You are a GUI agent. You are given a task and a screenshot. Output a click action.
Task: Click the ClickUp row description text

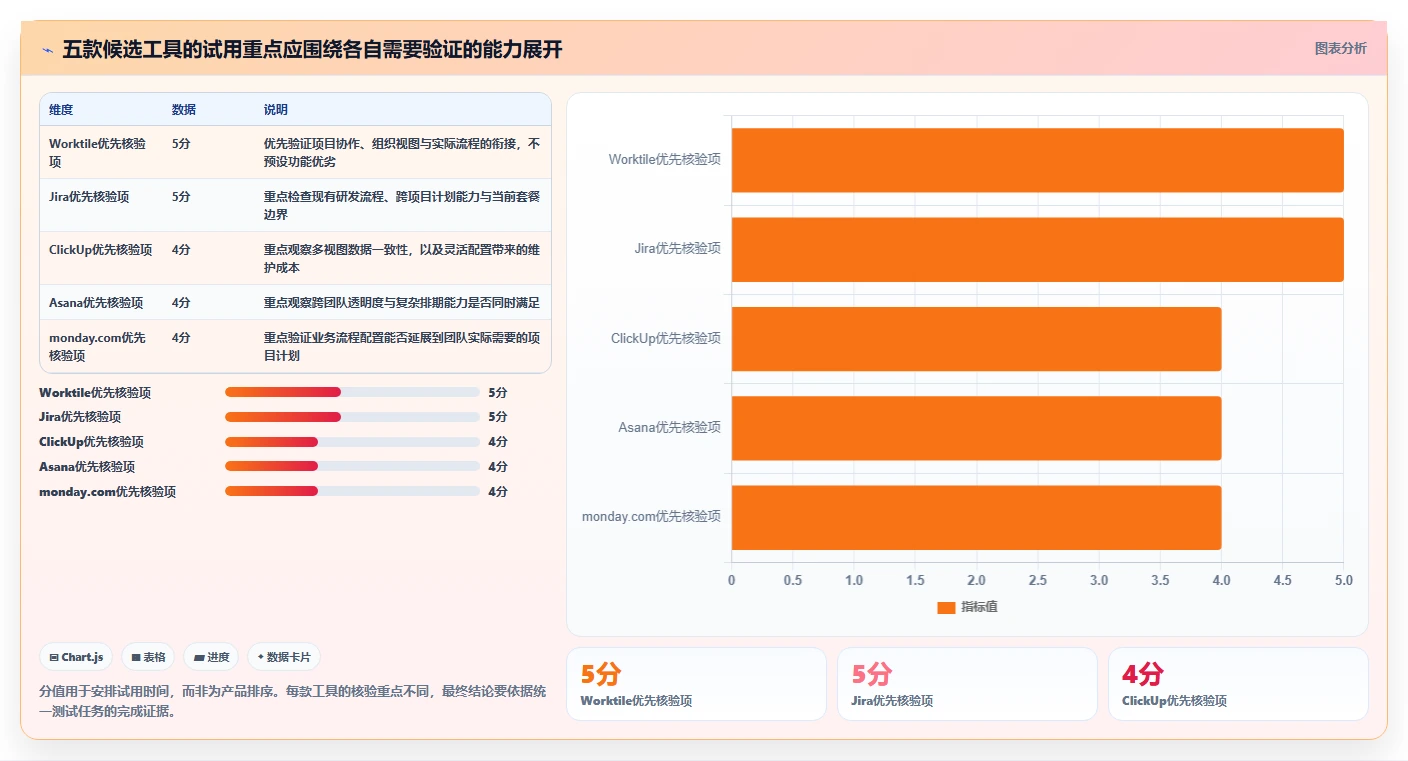coord(402,258)
